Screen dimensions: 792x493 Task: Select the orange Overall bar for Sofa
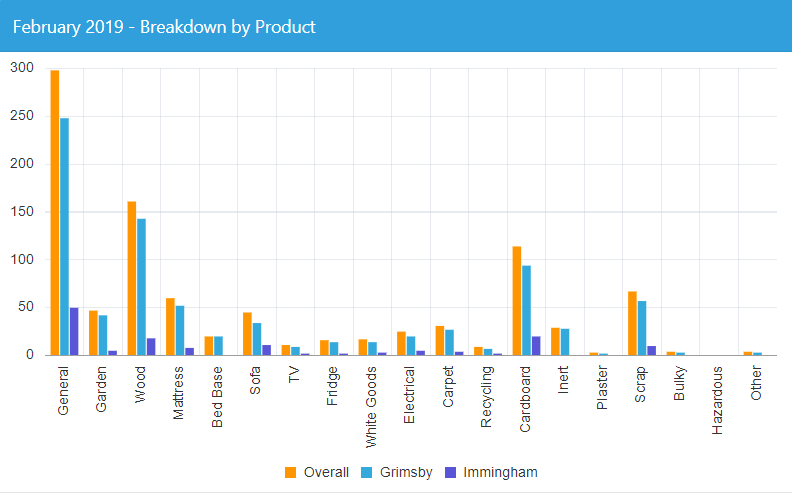(x=248, y=334)
